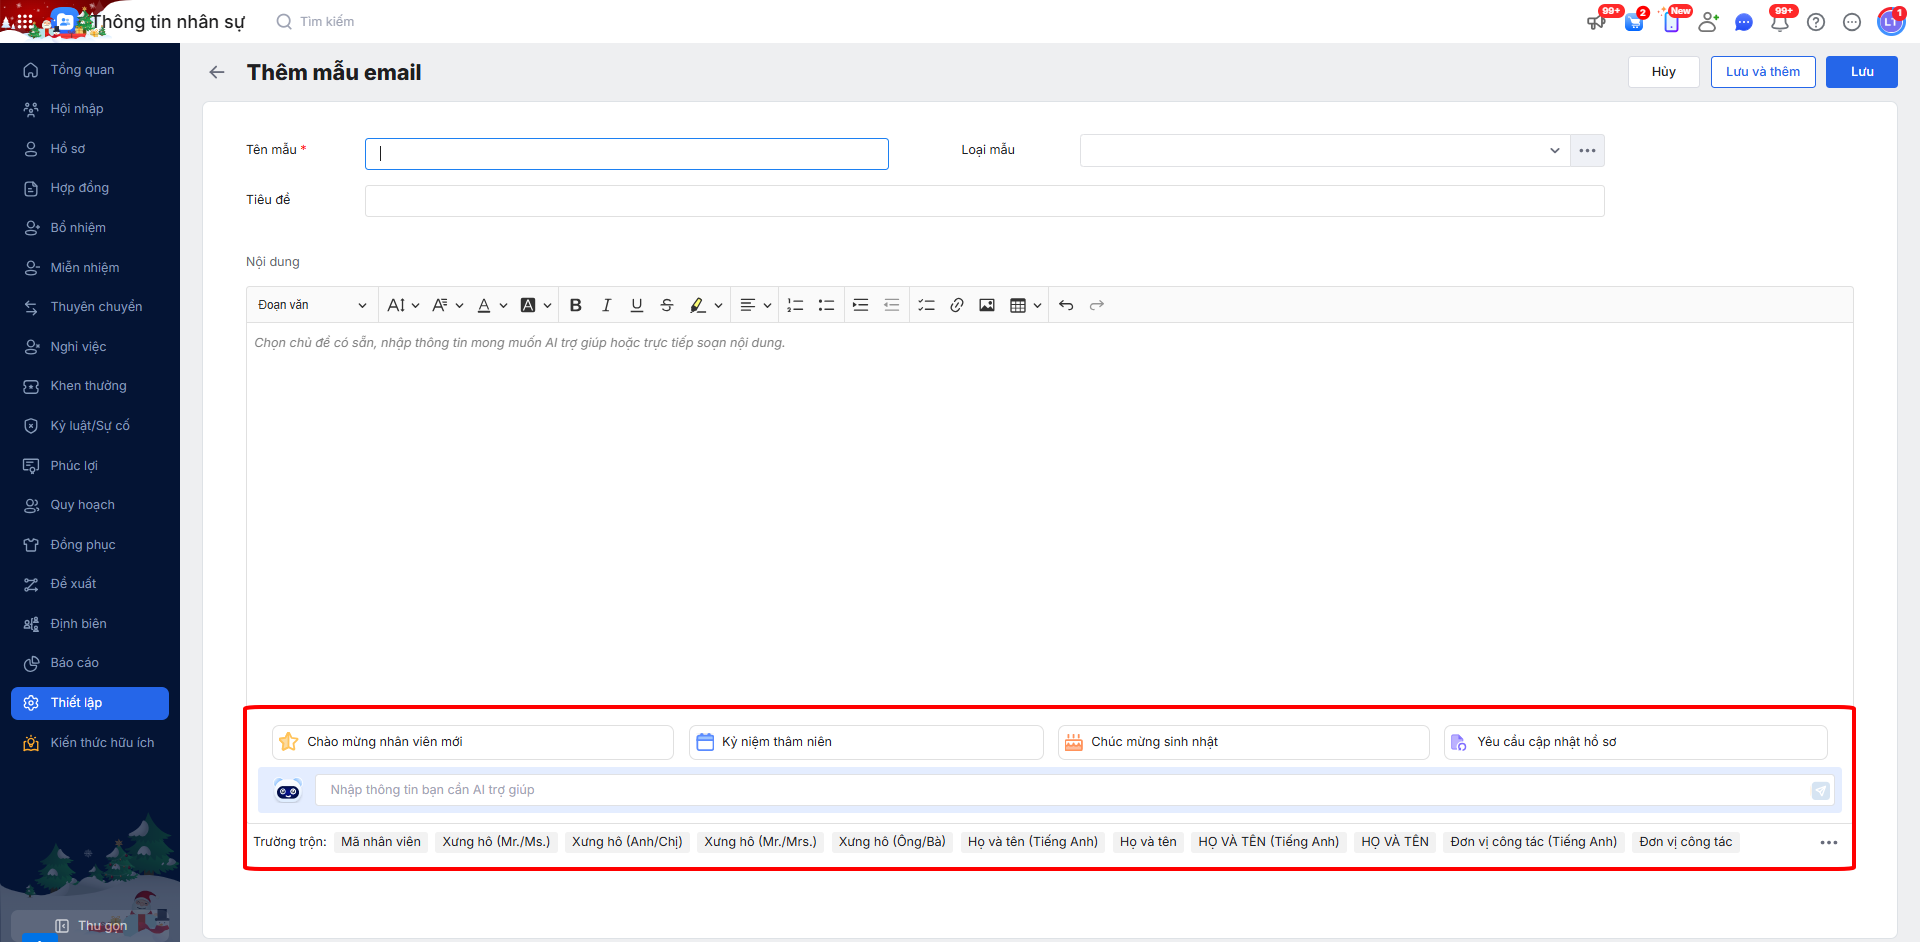Viewport: 1920px width, 942px height.
Task: Expand the Đoạn văn paragraph style dropdown
Action: coord(312,305)
